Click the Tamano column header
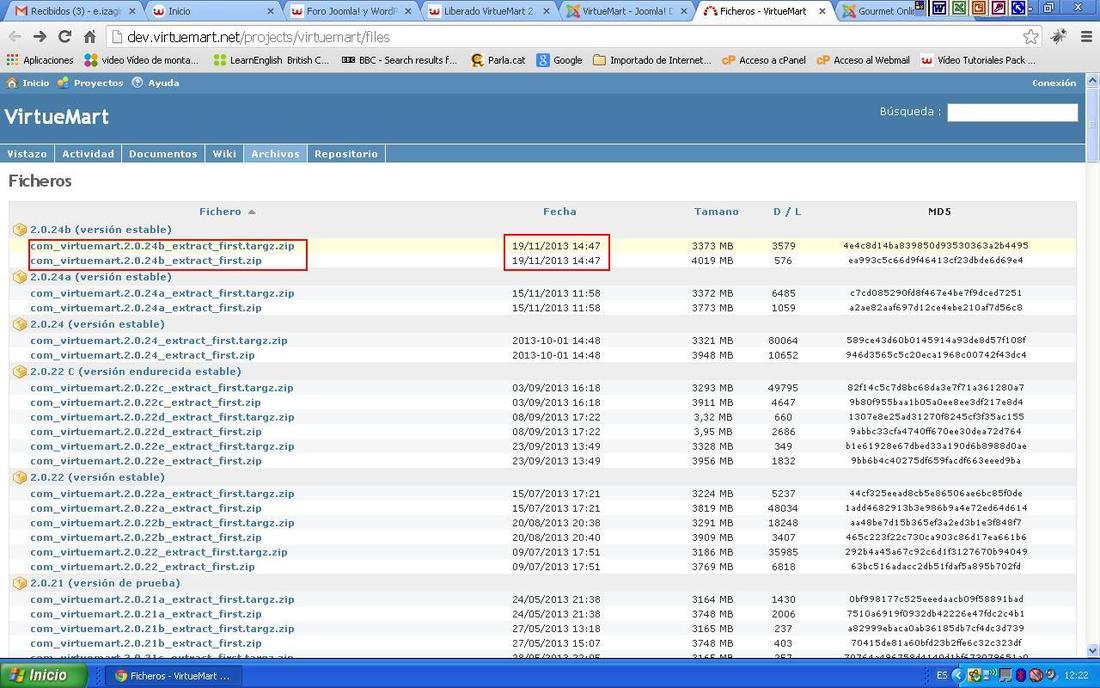The width and height of the screenshot is (1100, 688). pos(716,211)
